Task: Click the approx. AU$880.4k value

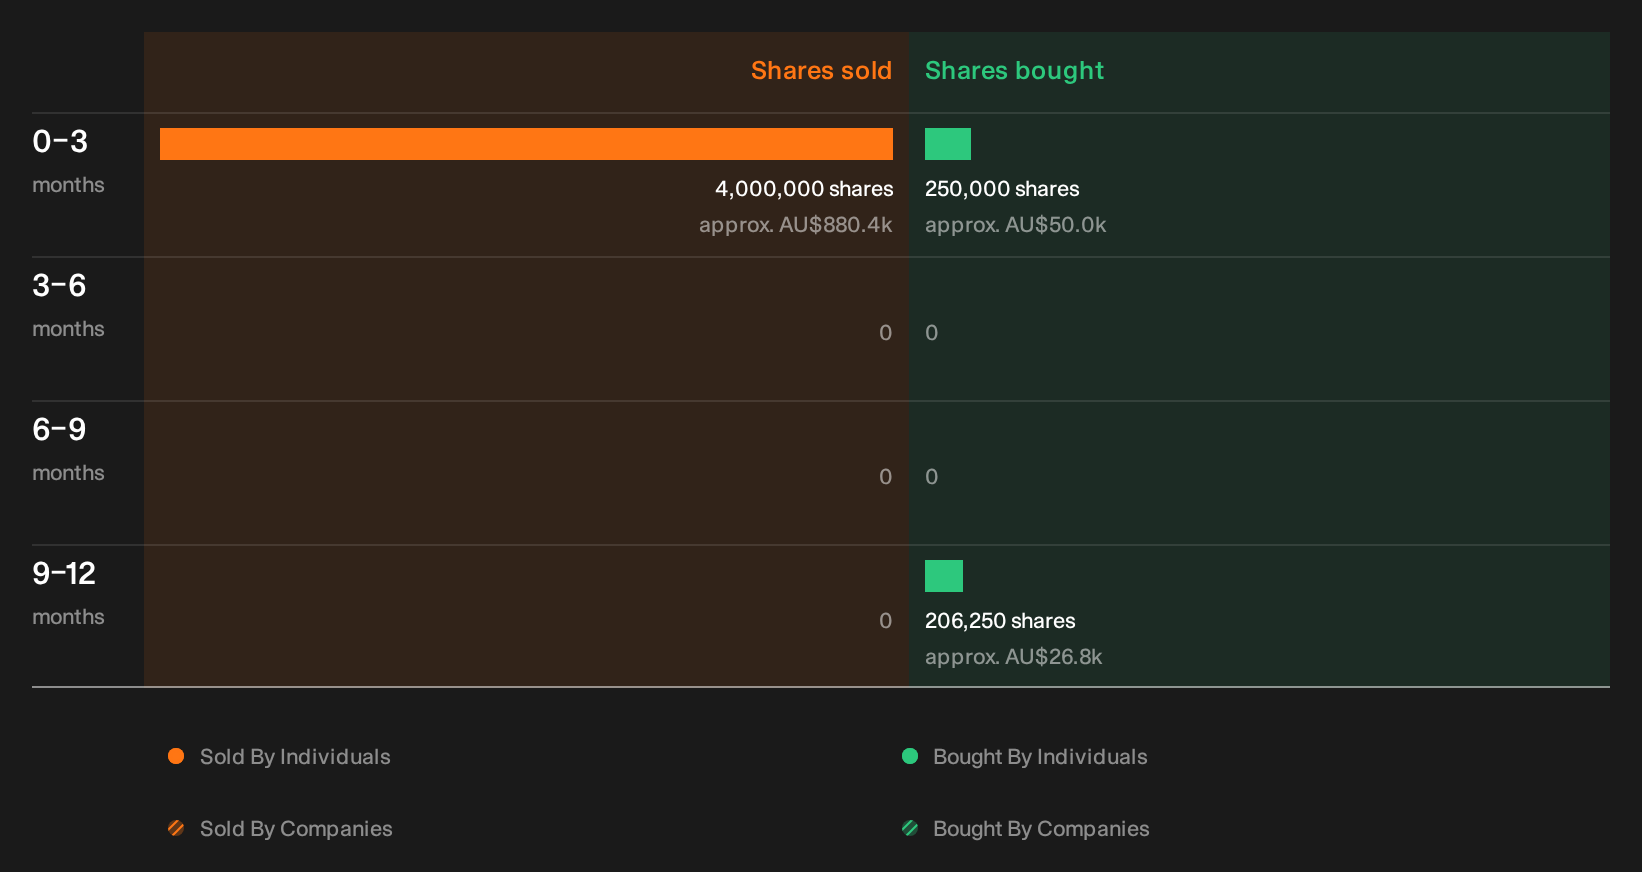Action: coord(796,225)
